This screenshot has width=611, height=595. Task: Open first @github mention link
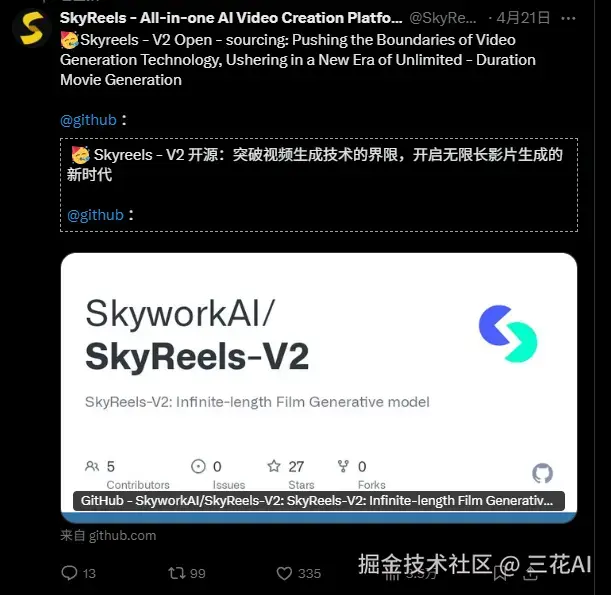click(x=88, y=120)
